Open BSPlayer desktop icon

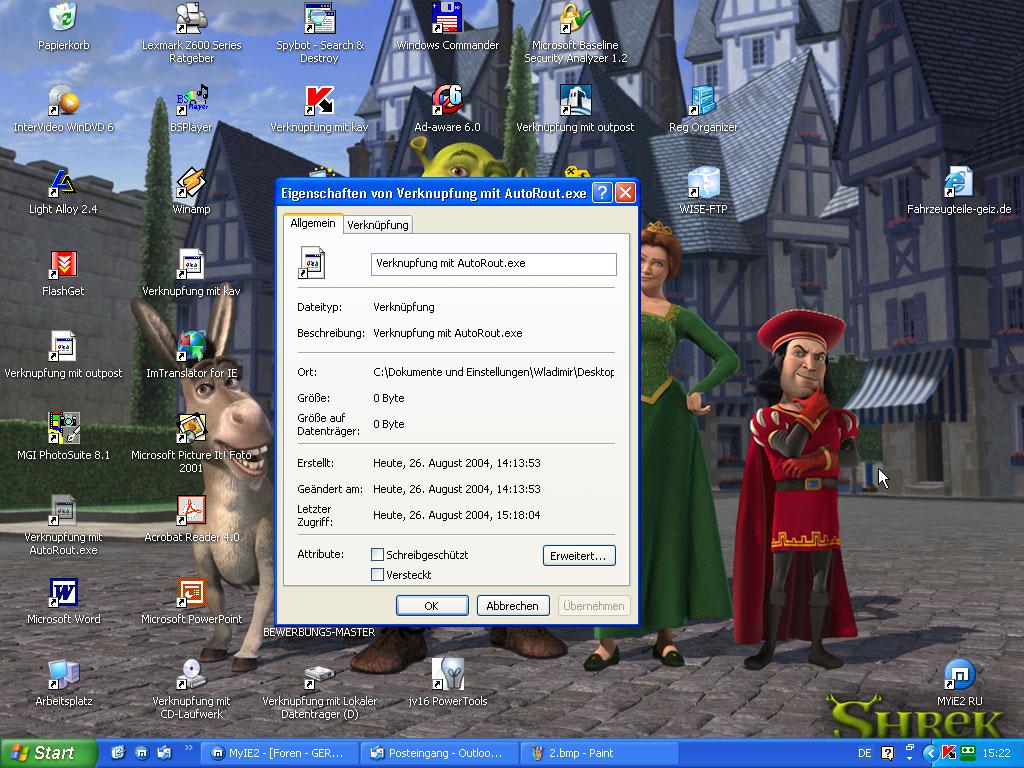(191, 100)
